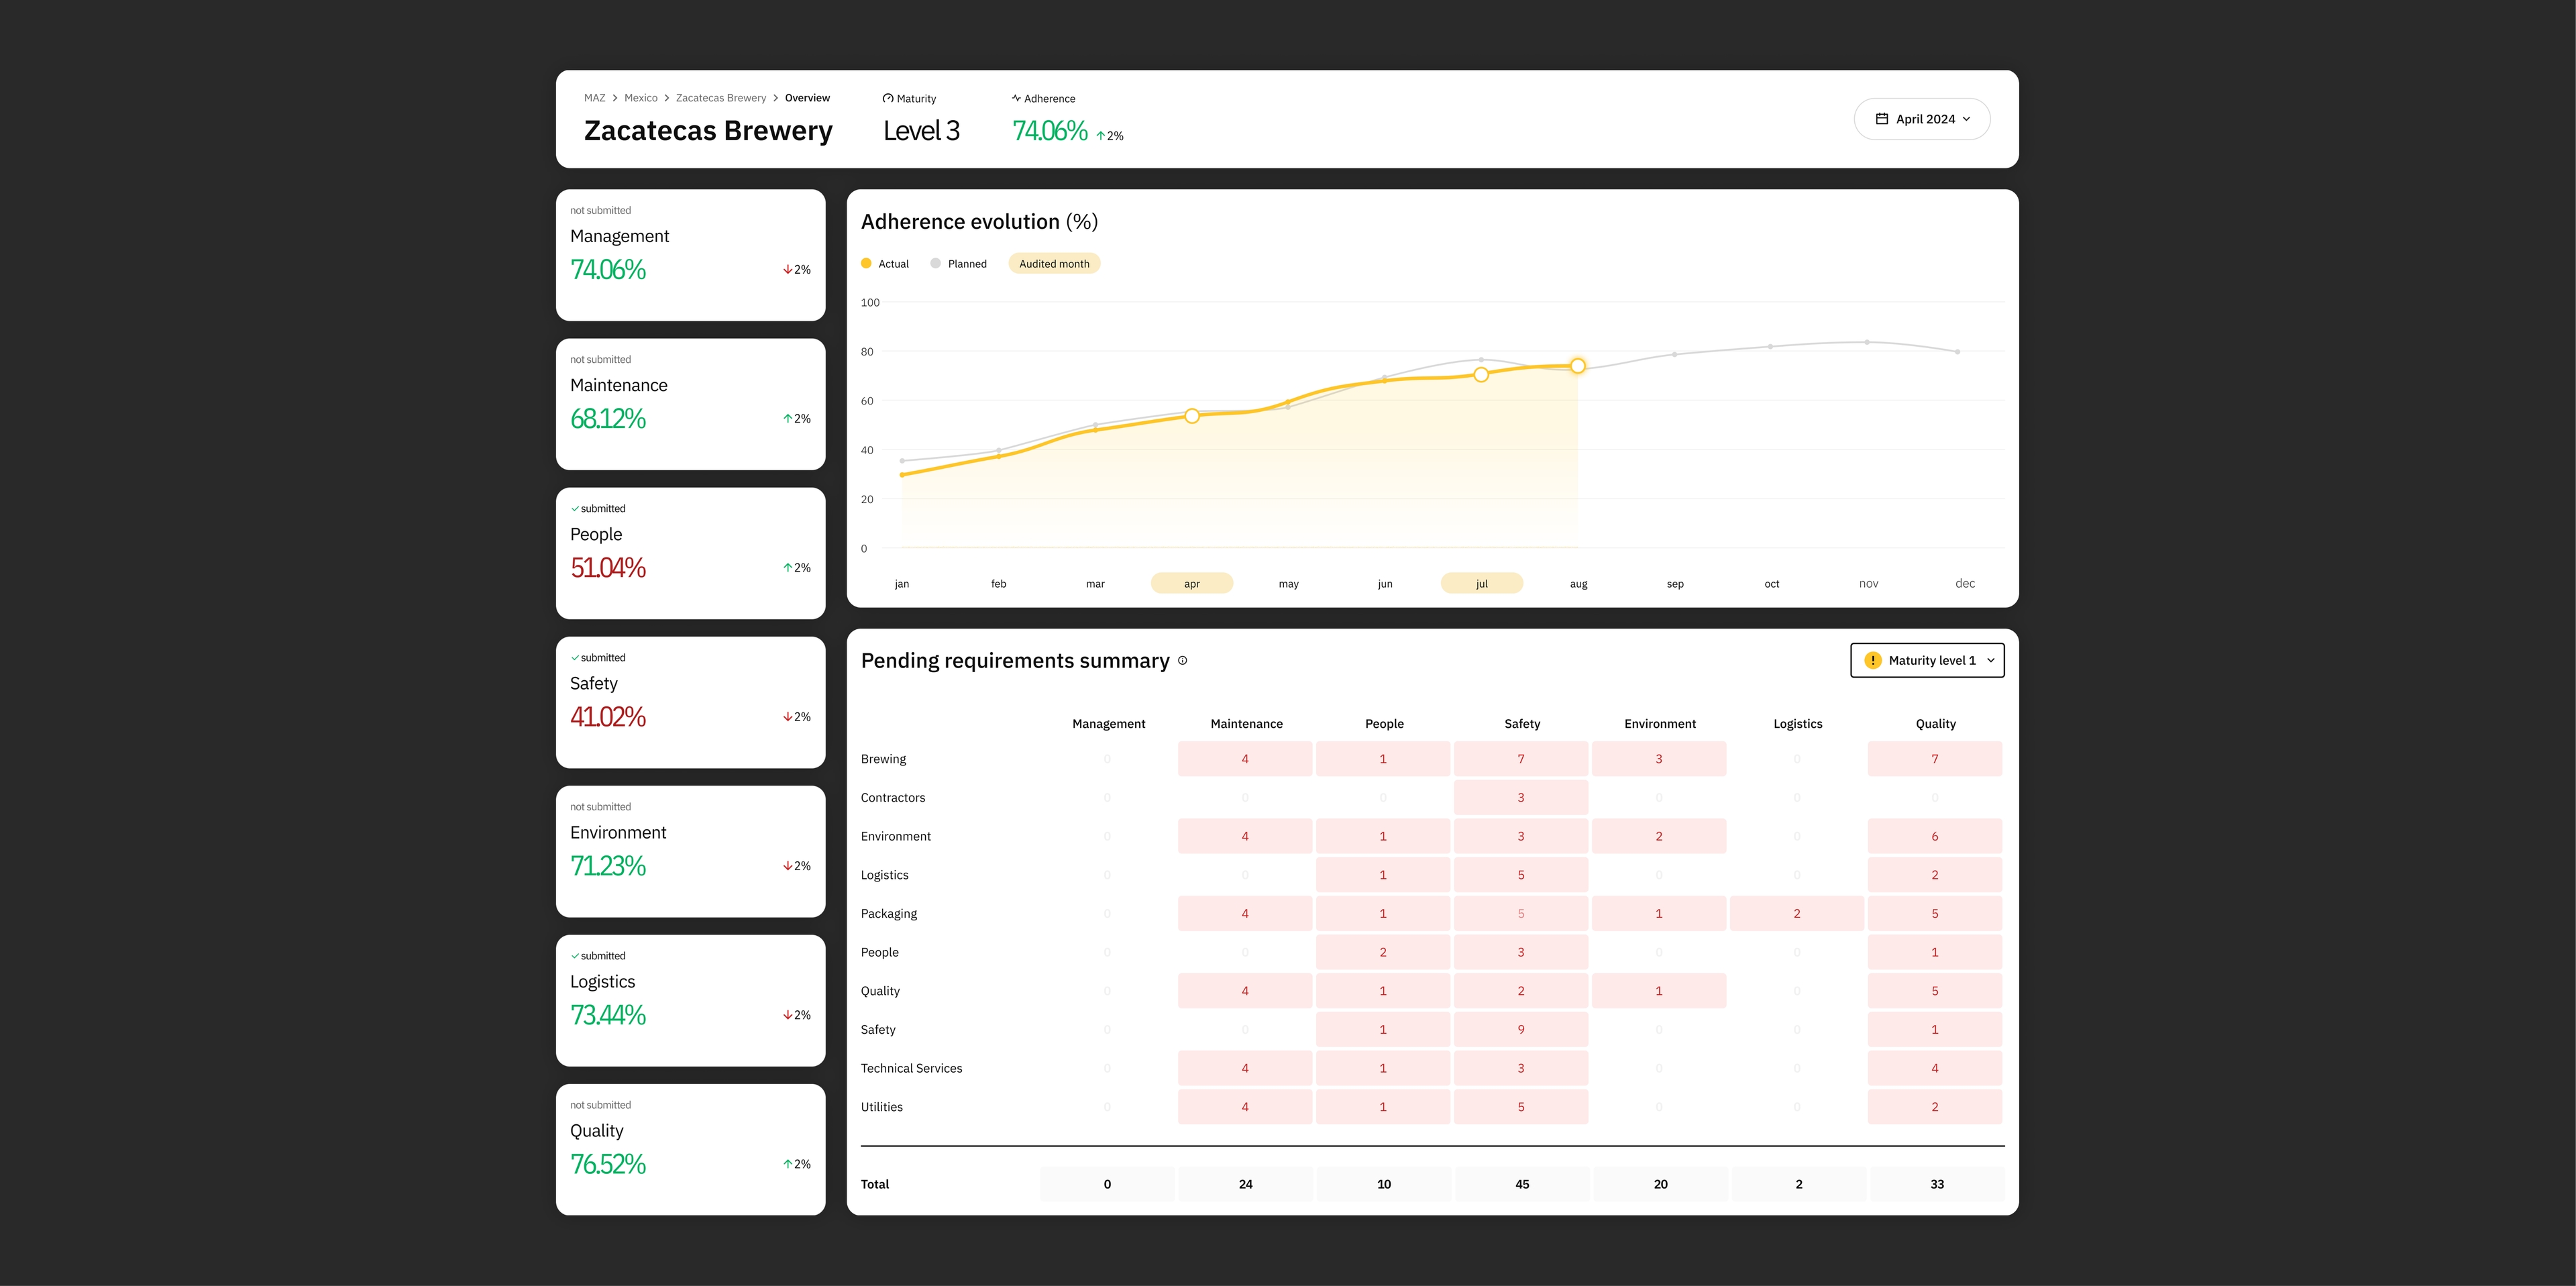
Task: Navigate to MAZ breadcrumb link
Action: (594, 98)
